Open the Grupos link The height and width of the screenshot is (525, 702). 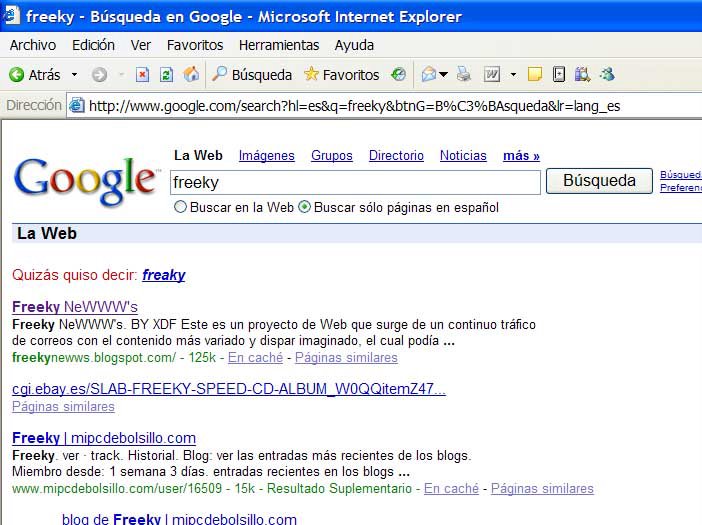pyautogui.click(x=332, y=155)
